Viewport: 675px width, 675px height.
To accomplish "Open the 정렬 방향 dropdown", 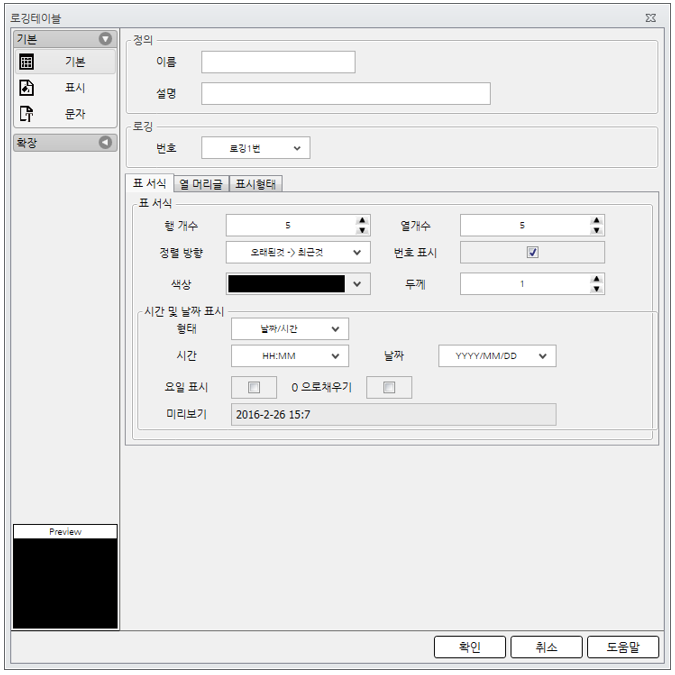I will 298,252.
